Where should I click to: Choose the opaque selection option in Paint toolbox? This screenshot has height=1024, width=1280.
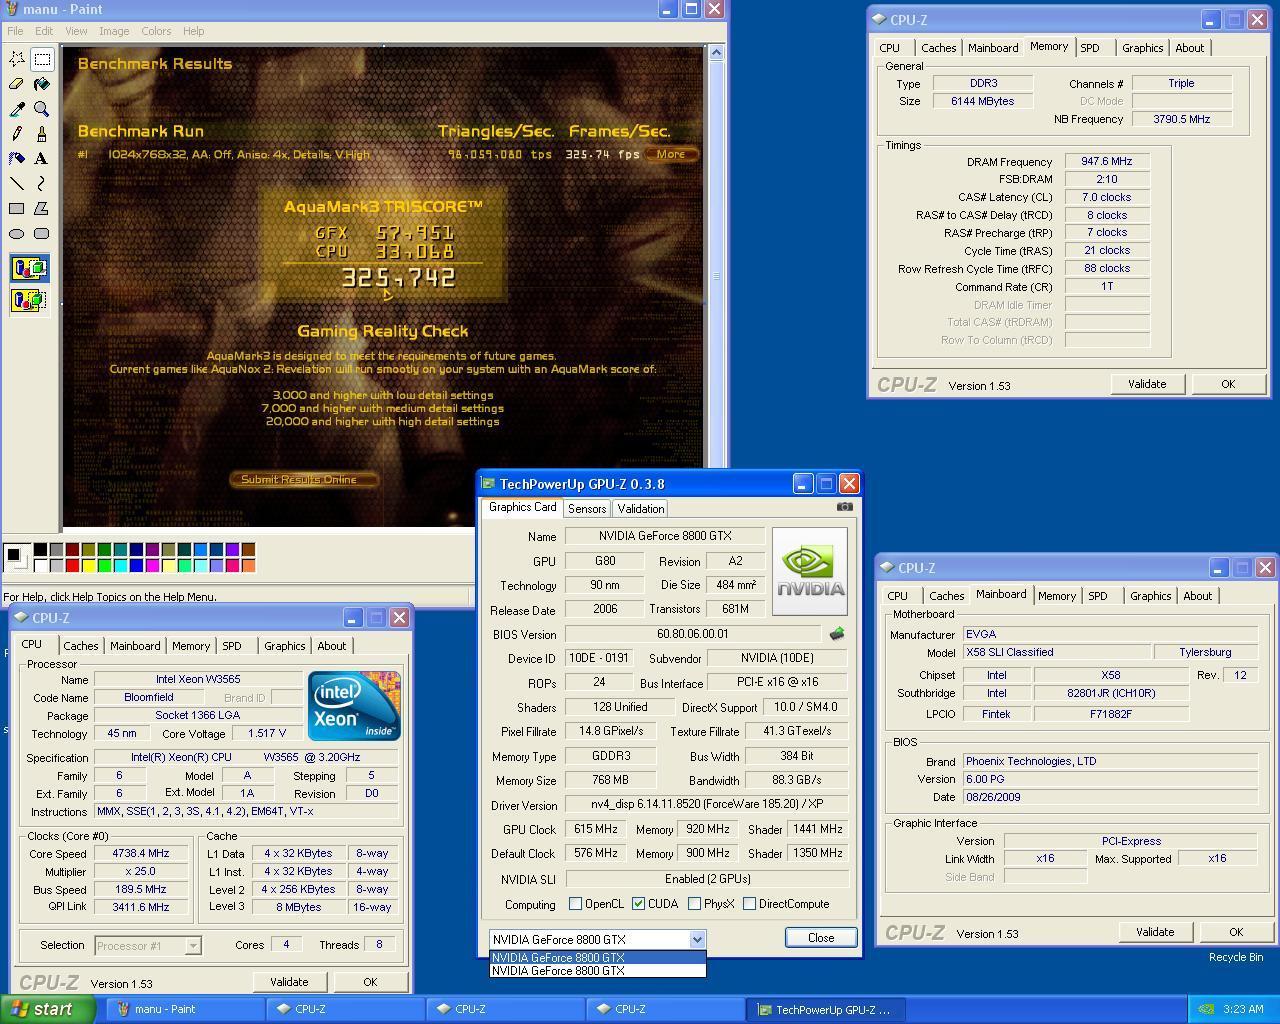29,268
